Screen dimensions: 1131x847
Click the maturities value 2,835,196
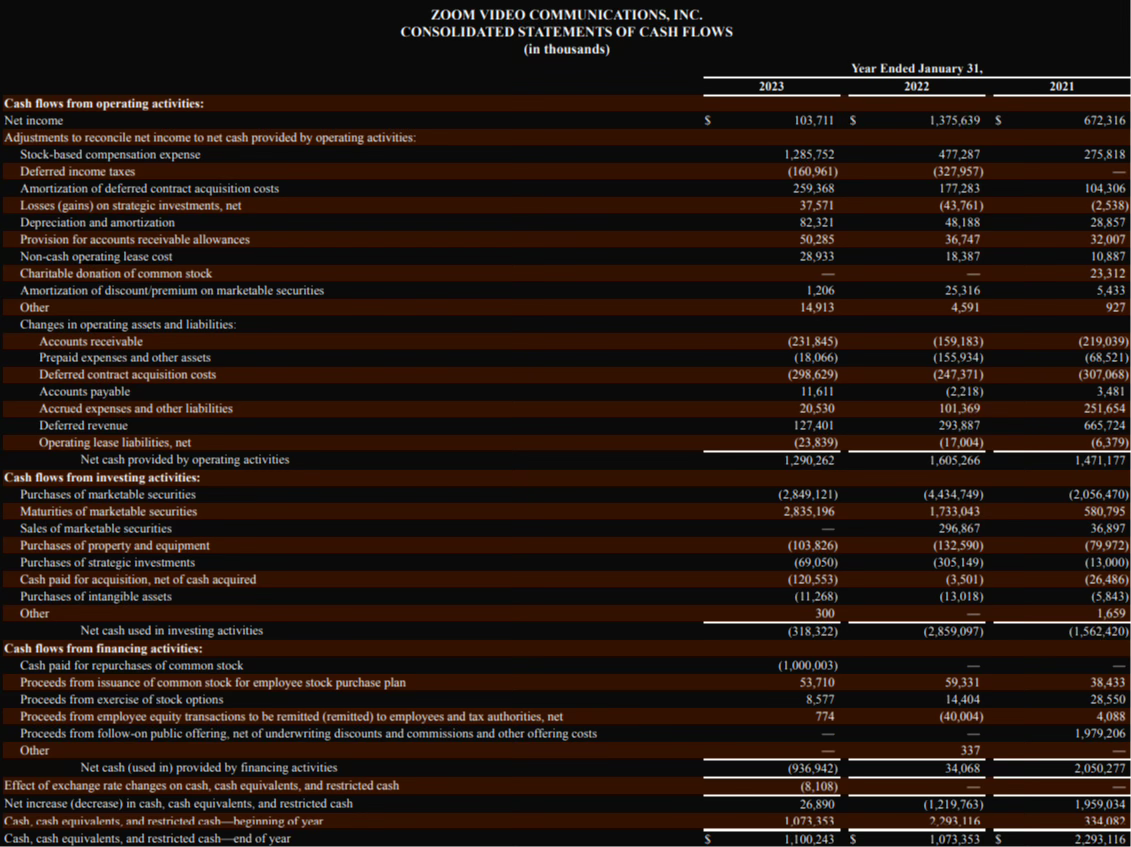pyautogui.click(x=811, y=511)
